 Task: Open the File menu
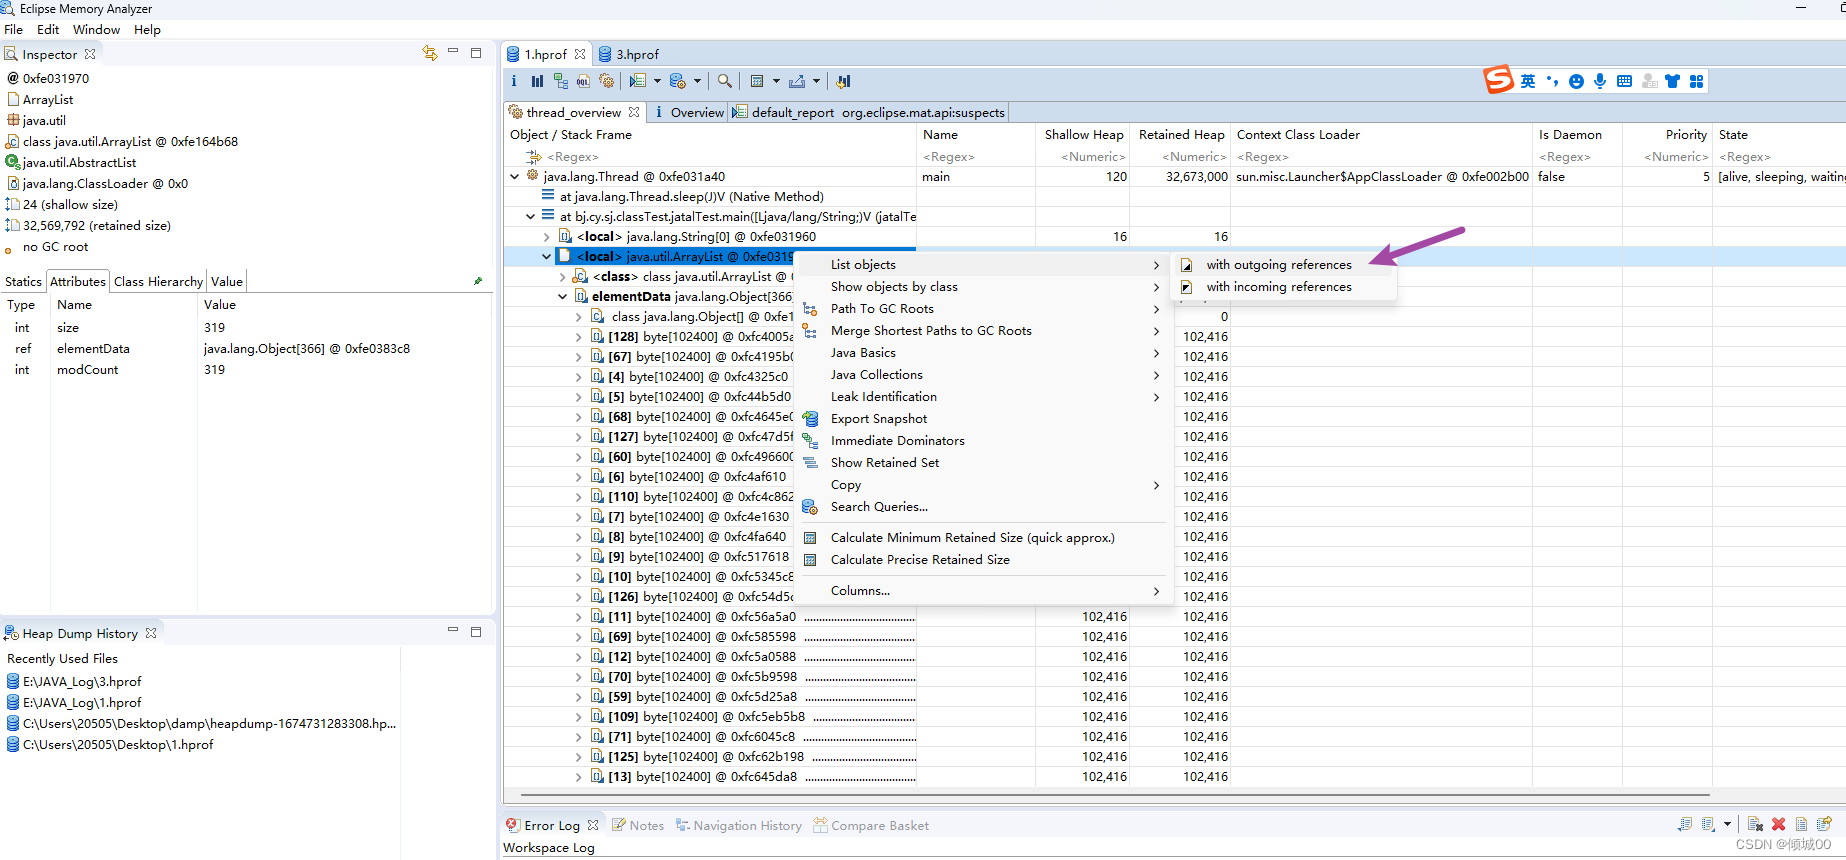click(x=14, y=29)
